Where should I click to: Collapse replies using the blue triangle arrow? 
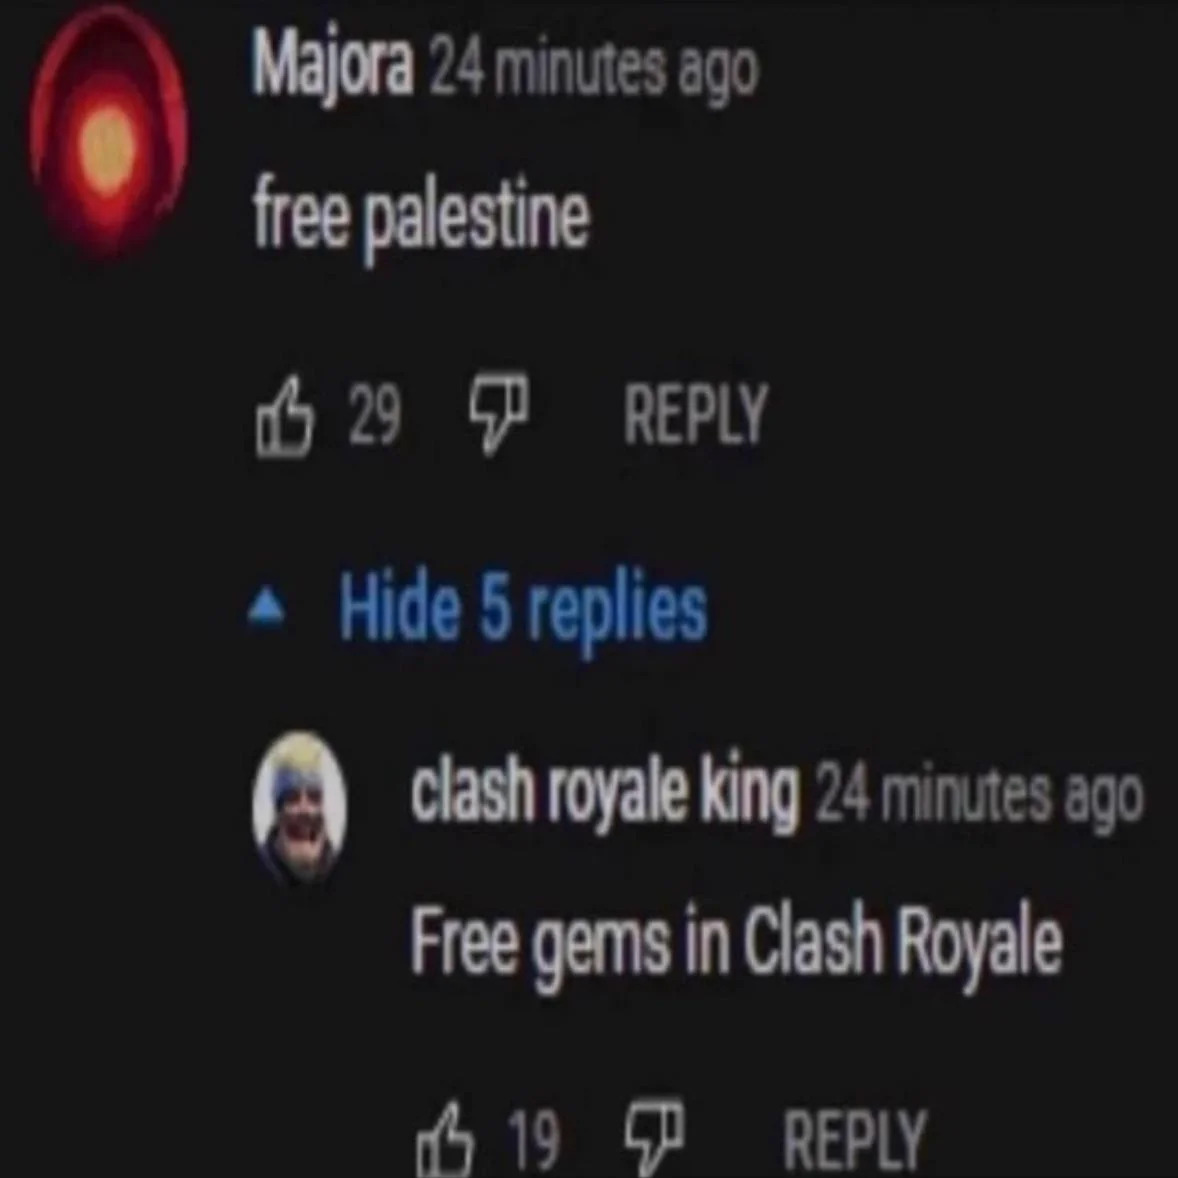(266, 610)
